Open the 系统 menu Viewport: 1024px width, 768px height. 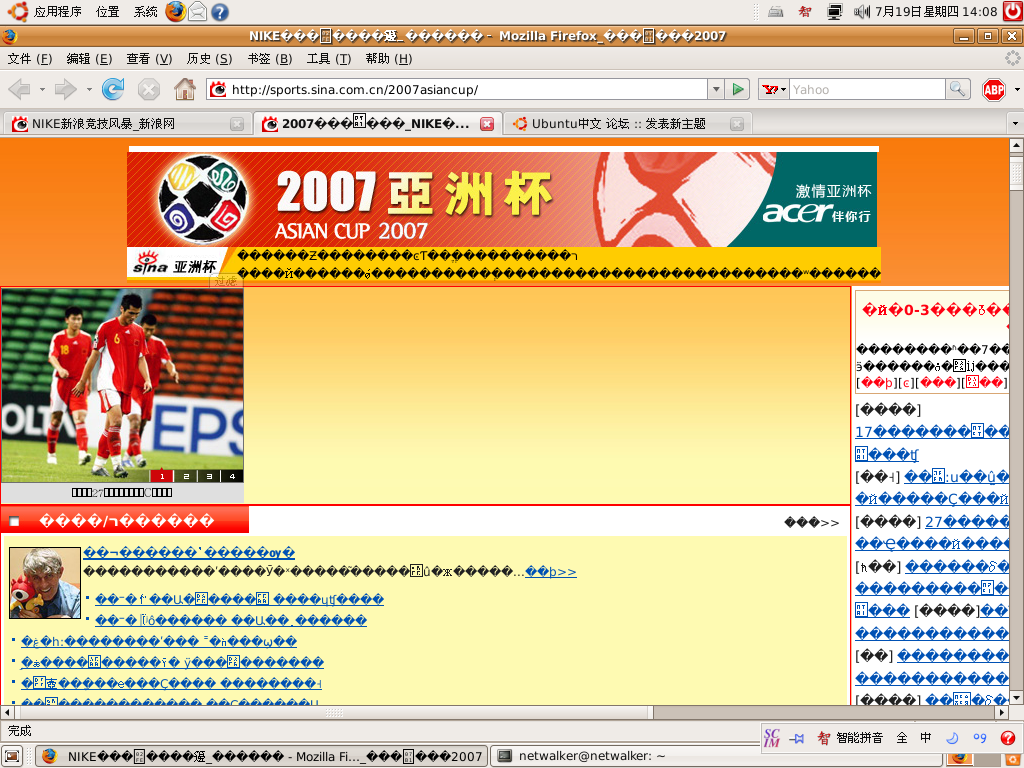pos(145,12)
